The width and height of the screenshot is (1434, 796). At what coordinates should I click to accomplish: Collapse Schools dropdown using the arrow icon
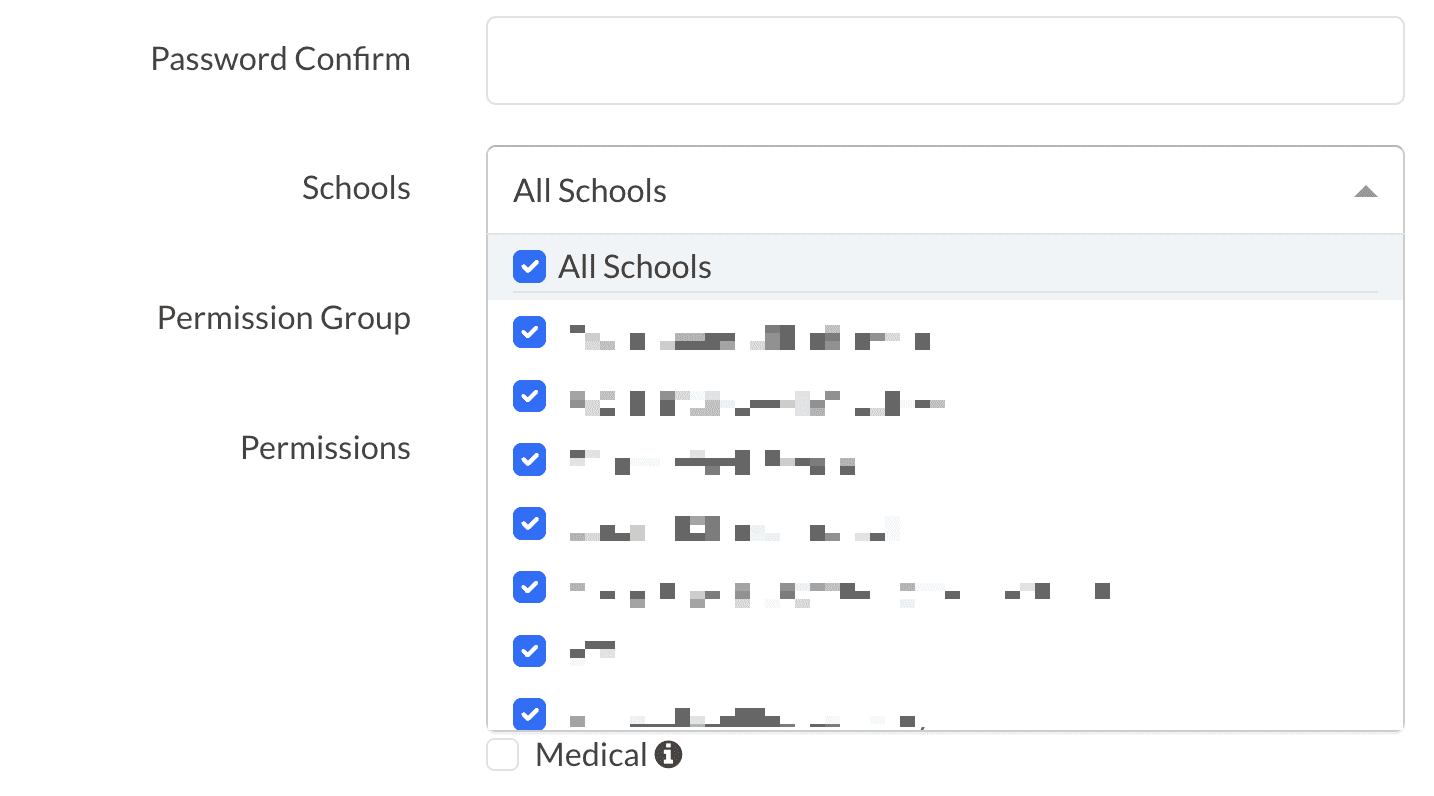click(x=1365, y=191)
